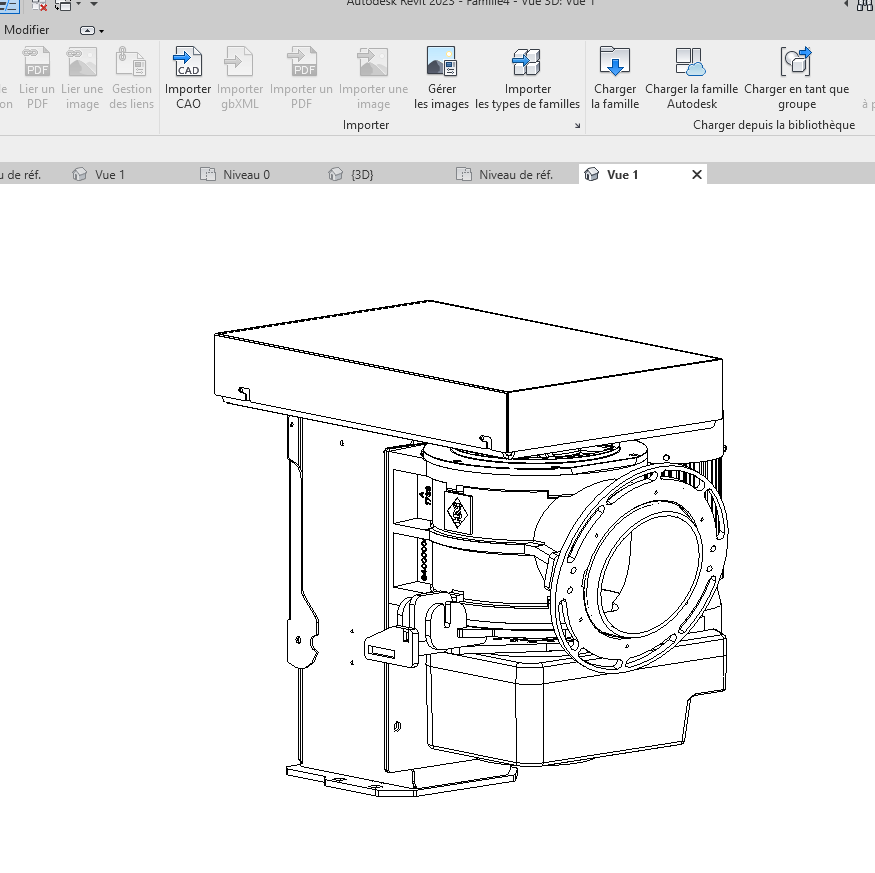Open the Quick Access toolbar customize arrow
Screen dimensions: 875x873
click(x=94, y=5)
